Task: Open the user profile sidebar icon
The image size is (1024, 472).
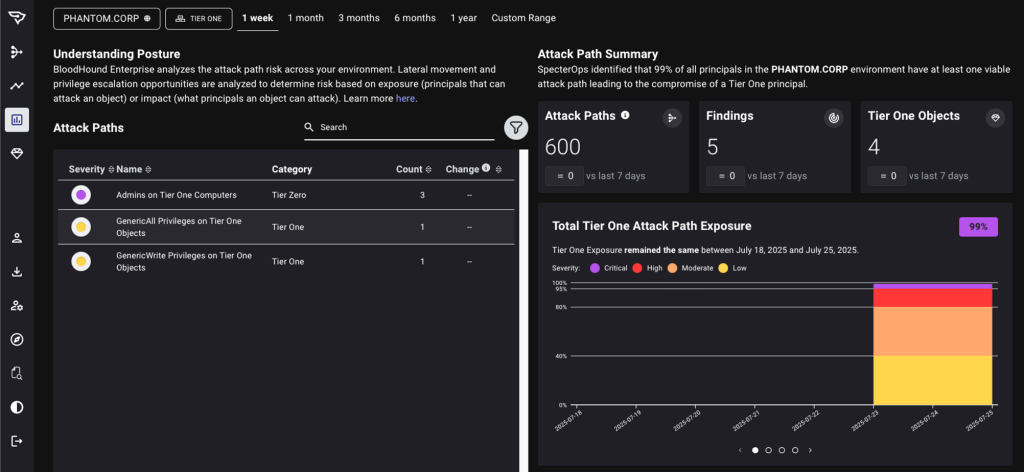Action: (17, 238)
